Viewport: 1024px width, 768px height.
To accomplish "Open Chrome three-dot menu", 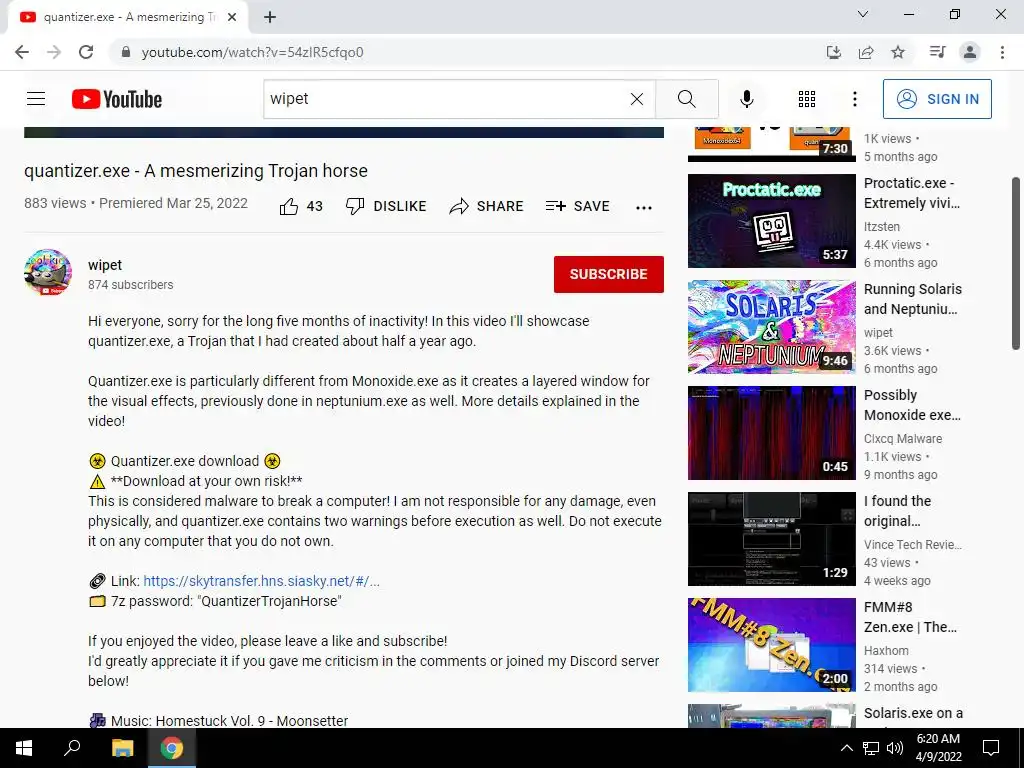I will tap(1002, 52).
